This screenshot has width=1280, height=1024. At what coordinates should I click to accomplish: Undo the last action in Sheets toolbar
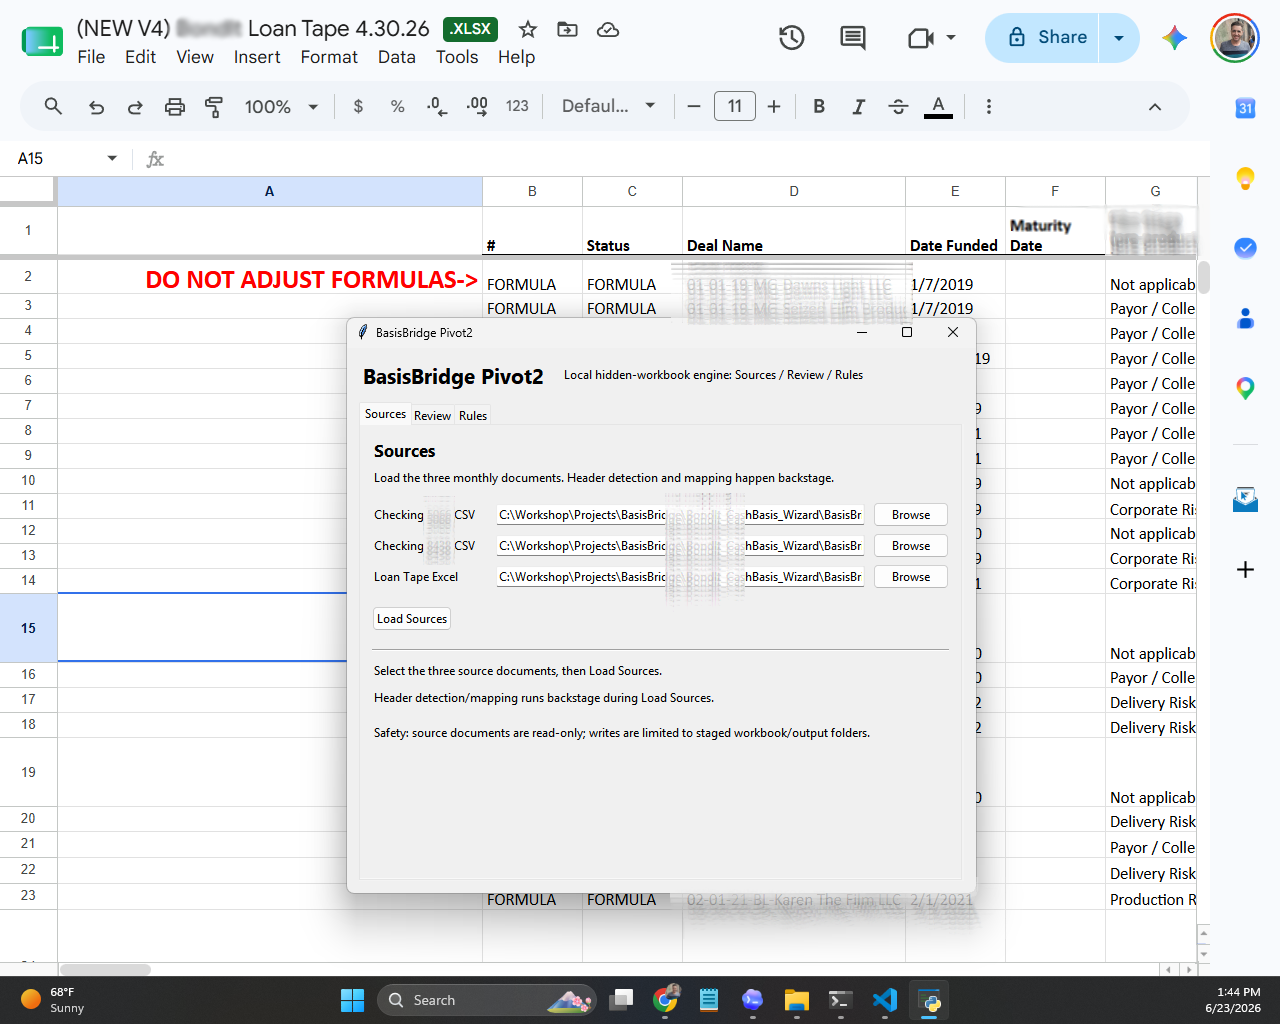[x=96, y=107]
